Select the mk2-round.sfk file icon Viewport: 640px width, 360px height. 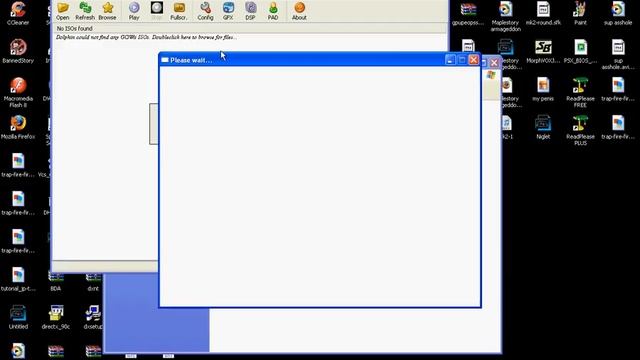[x=543, y=13]
